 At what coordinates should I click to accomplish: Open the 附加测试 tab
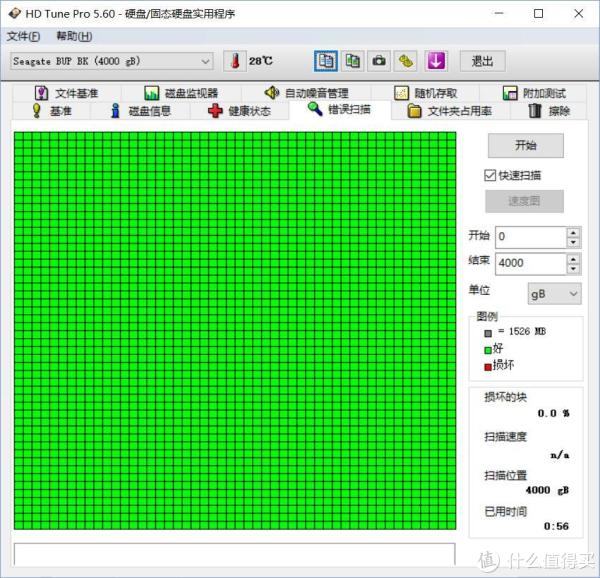pos(533,93)
